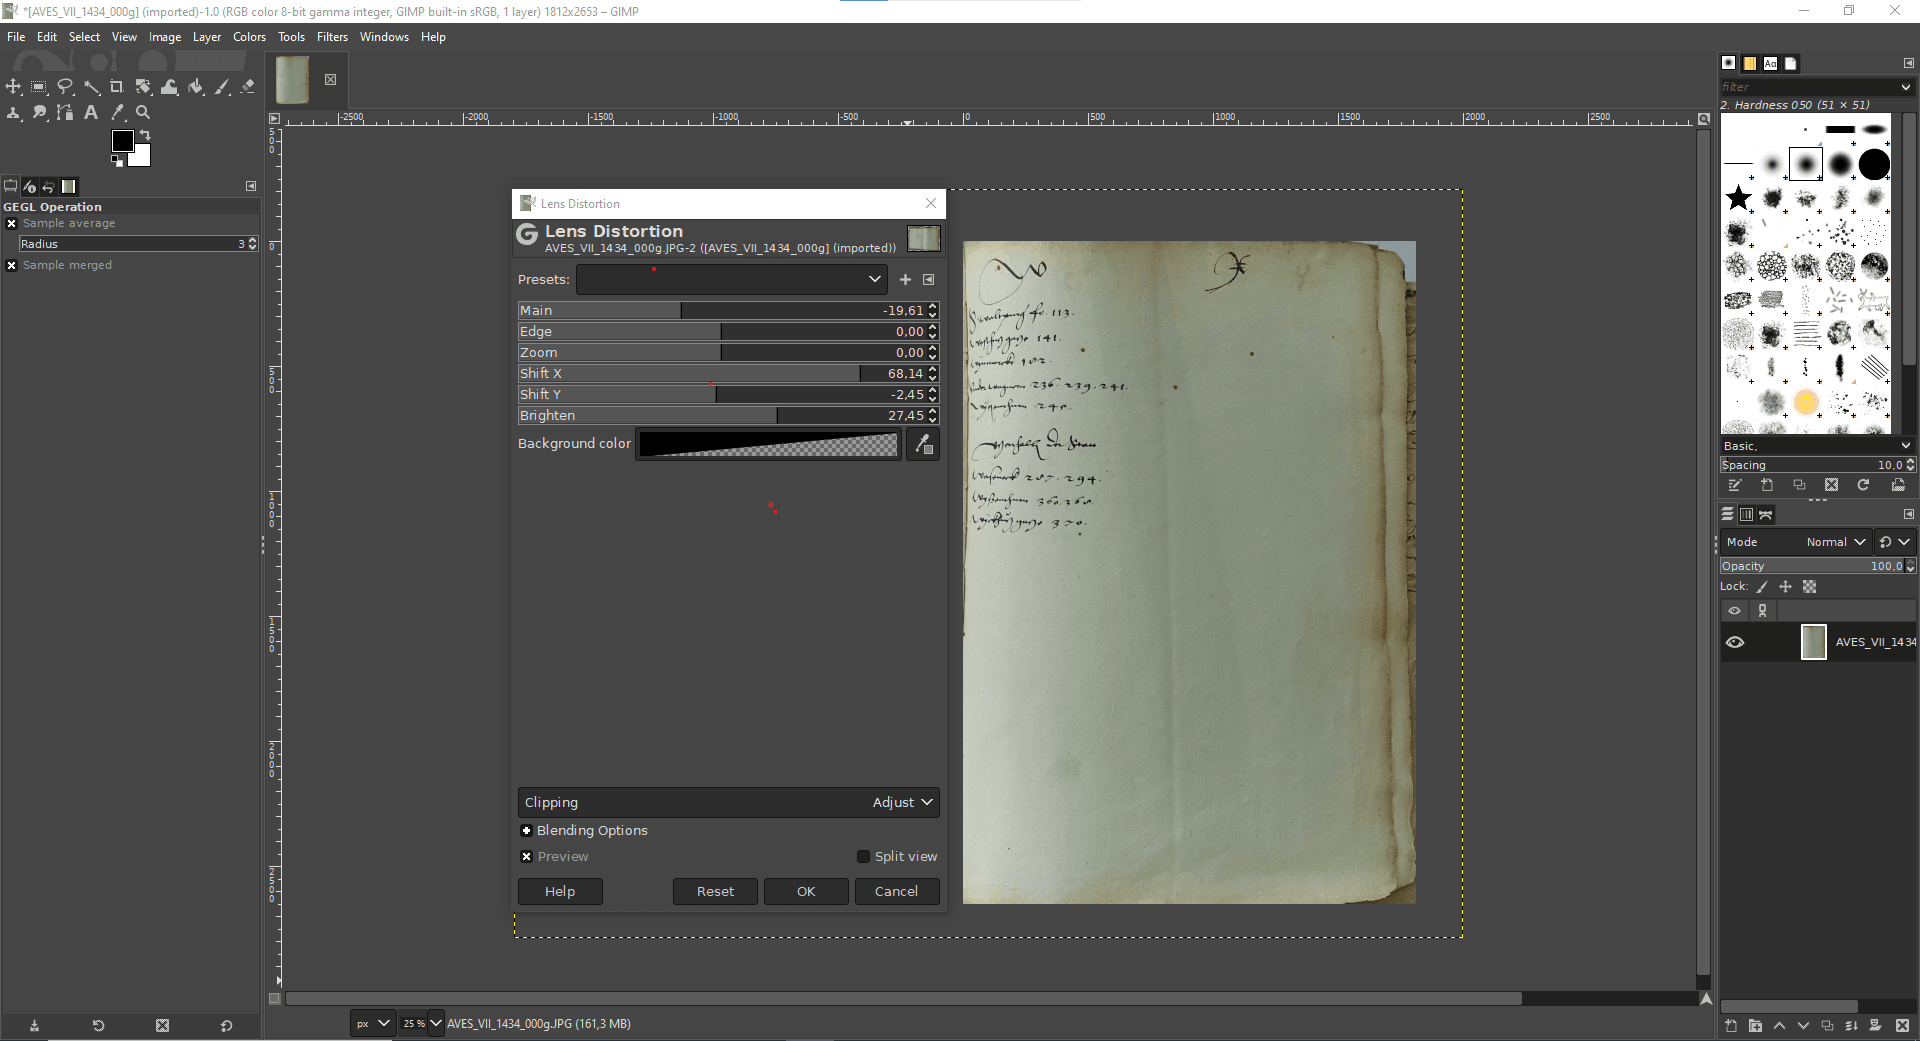This screenshot has height=1041, width=1920.
Task: Choose the Crop tool
Action: coord(116,87)
